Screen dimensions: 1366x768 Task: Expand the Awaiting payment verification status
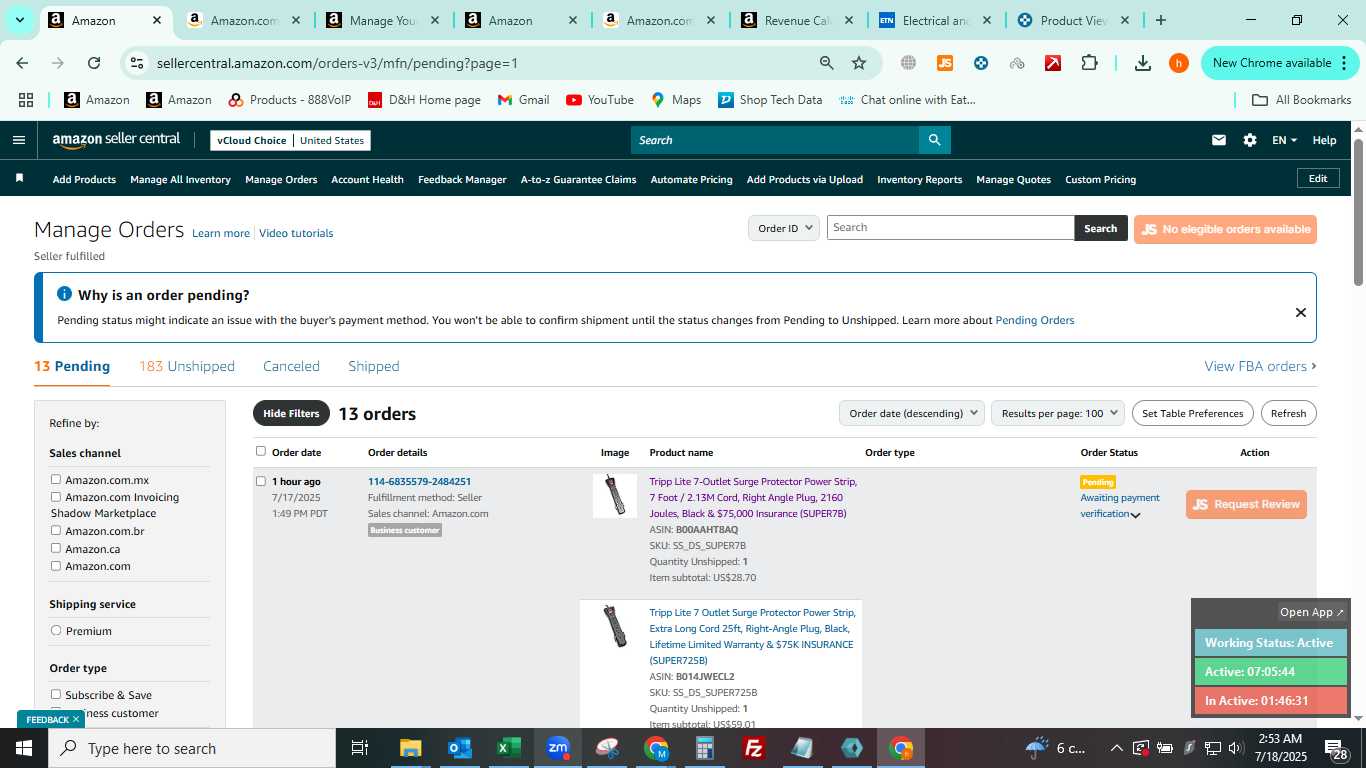(1135, 515)
